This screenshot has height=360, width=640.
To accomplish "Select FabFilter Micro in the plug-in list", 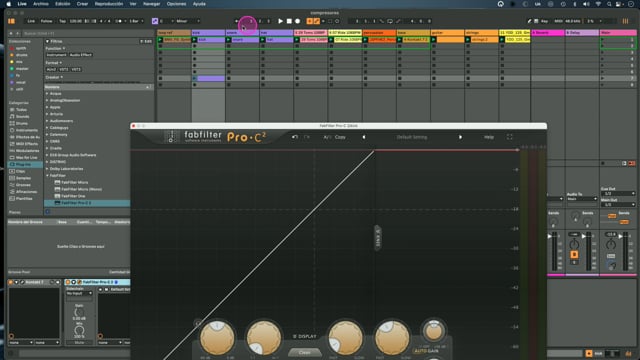I will click(x=74, y=182).
